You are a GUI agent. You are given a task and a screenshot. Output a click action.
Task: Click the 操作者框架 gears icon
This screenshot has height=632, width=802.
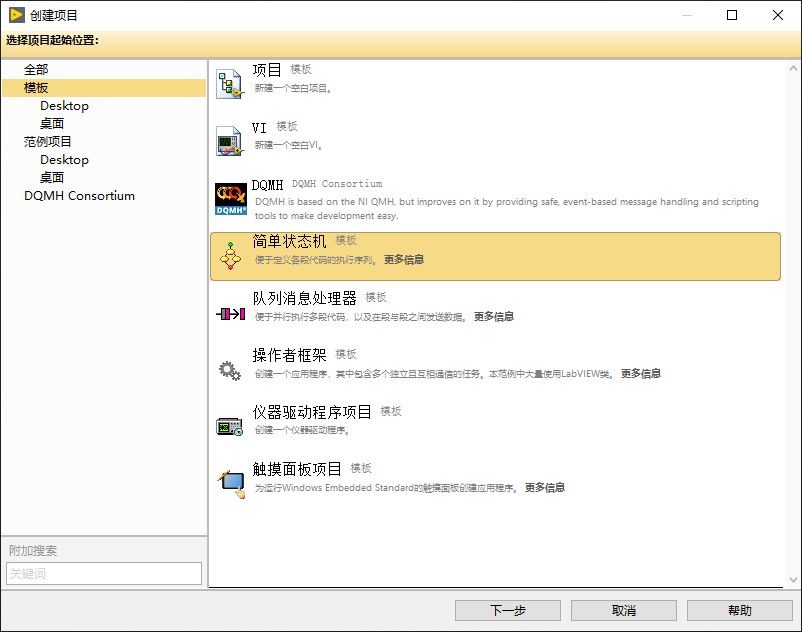[230, 371]
